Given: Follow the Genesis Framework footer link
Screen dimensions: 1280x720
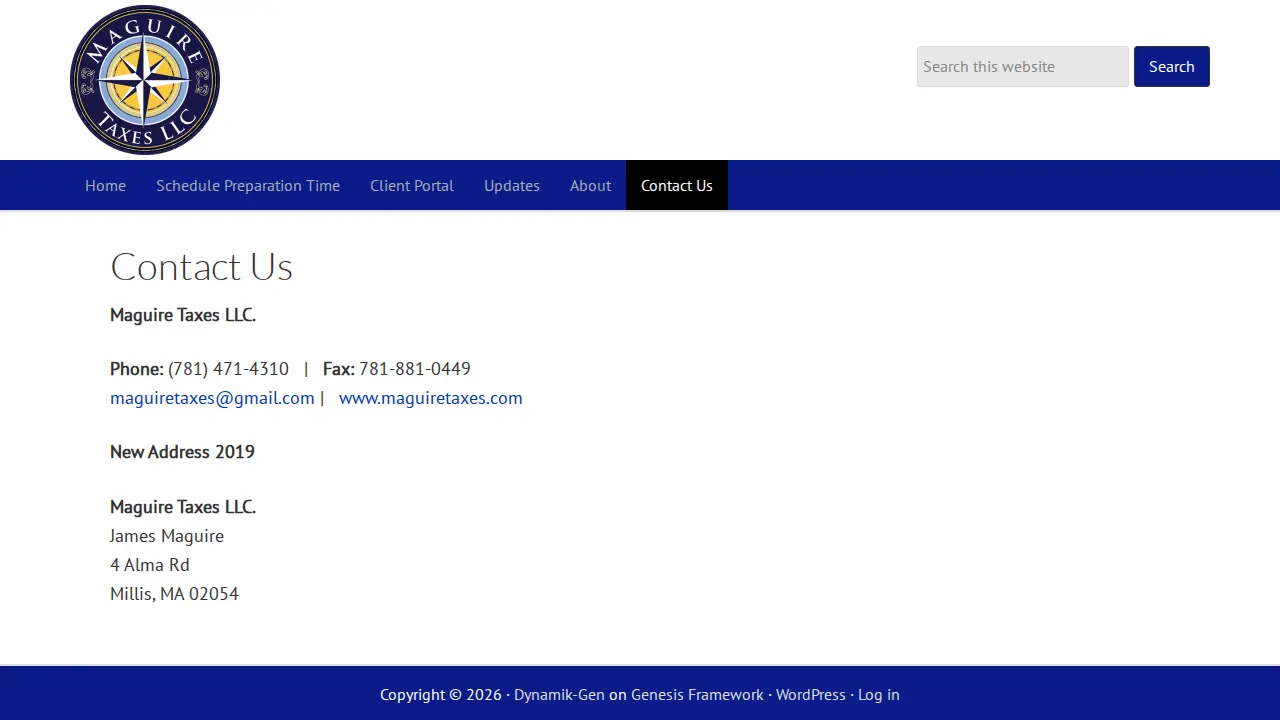Looking at the screenshot, I should pyautogui.click(x=697, y=695).
